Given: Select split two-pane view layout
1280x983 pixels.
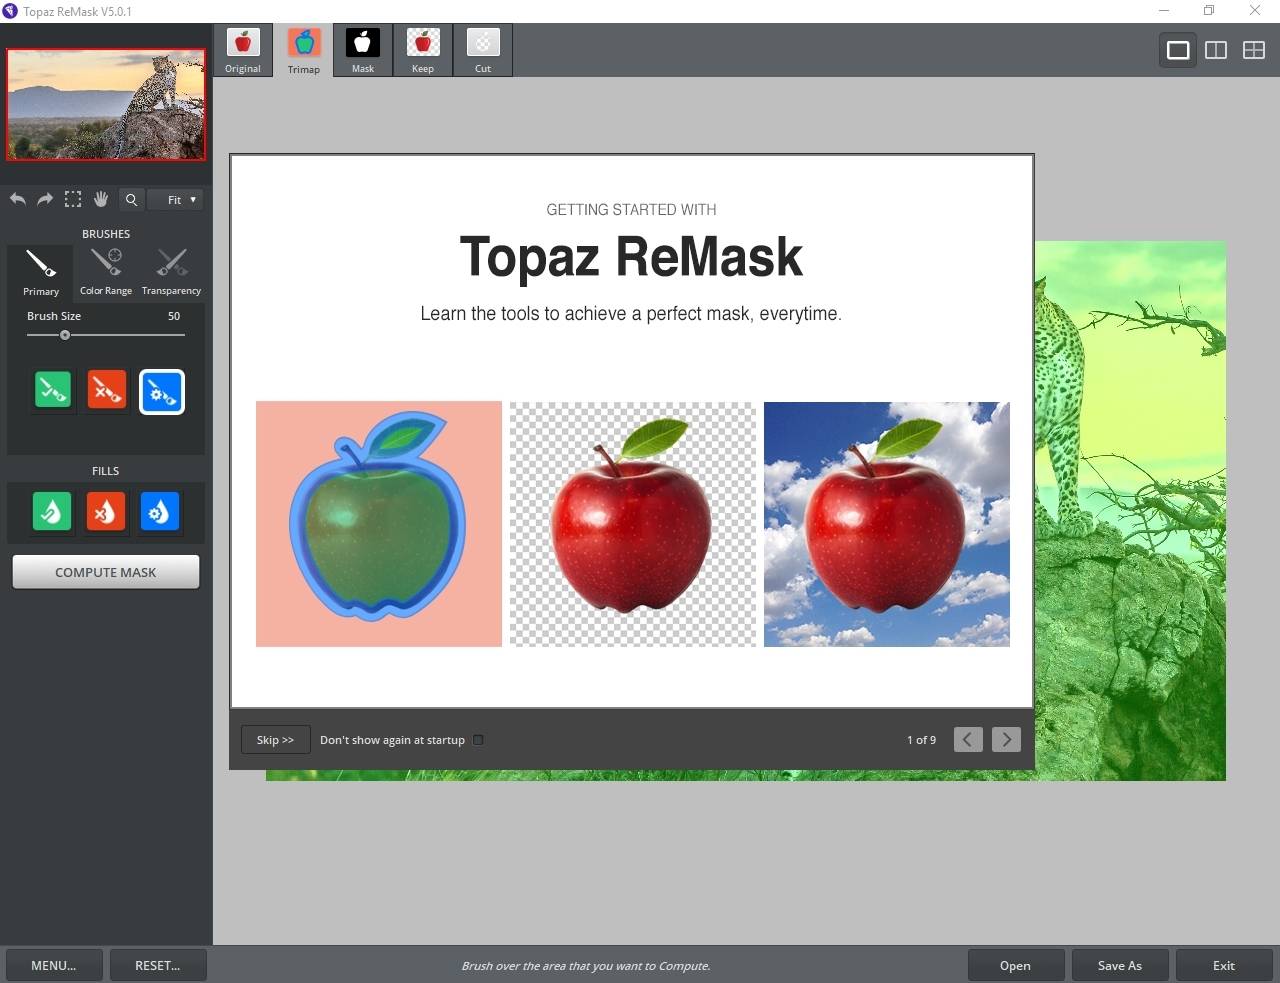Looking at the screenshot, I should point(1216,50).
